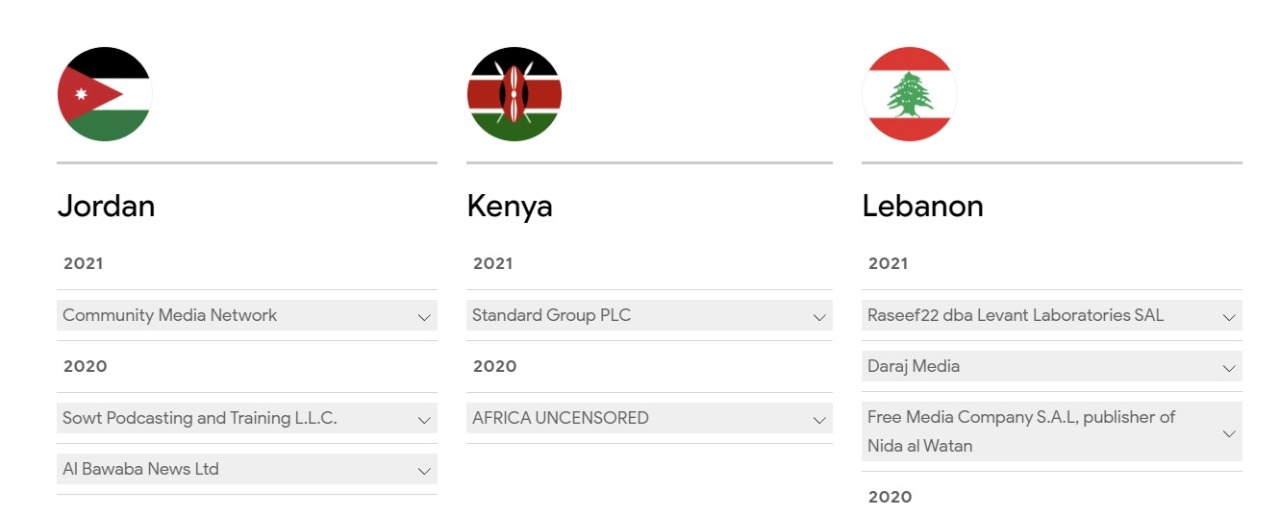The image size is (1280, 516).
Task: Expand Raseef22 dba Levant Laboratories chevron
Action: point(1229,317)
